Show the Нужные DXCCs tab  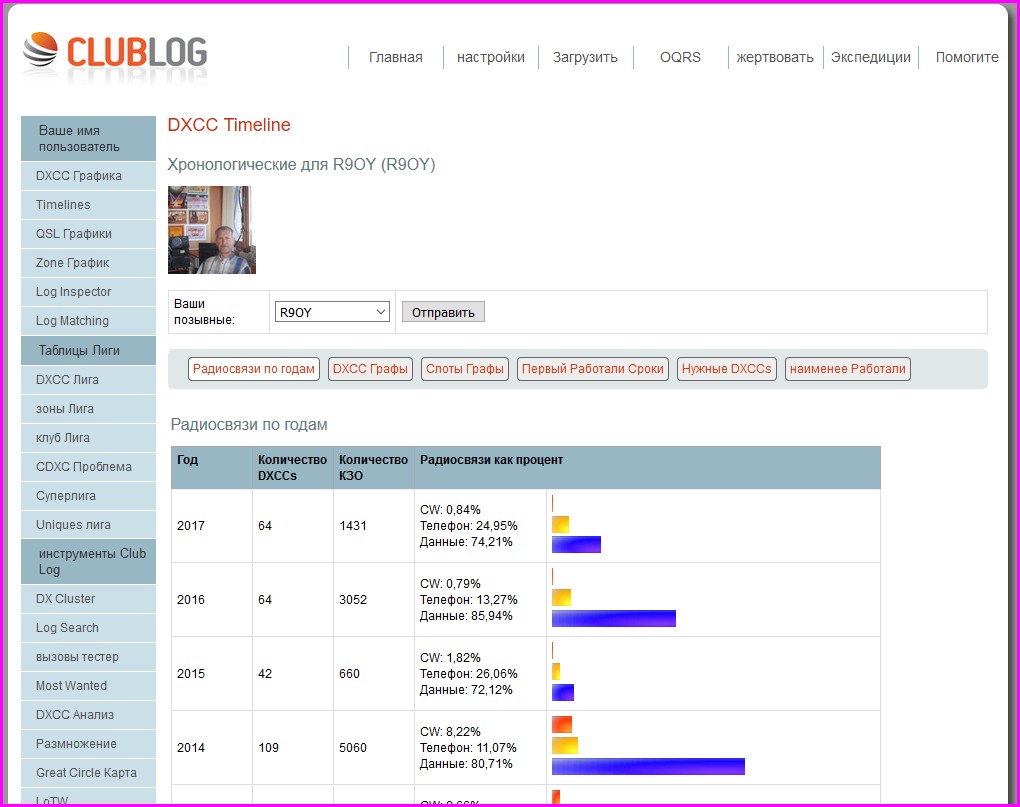[726, 369]
